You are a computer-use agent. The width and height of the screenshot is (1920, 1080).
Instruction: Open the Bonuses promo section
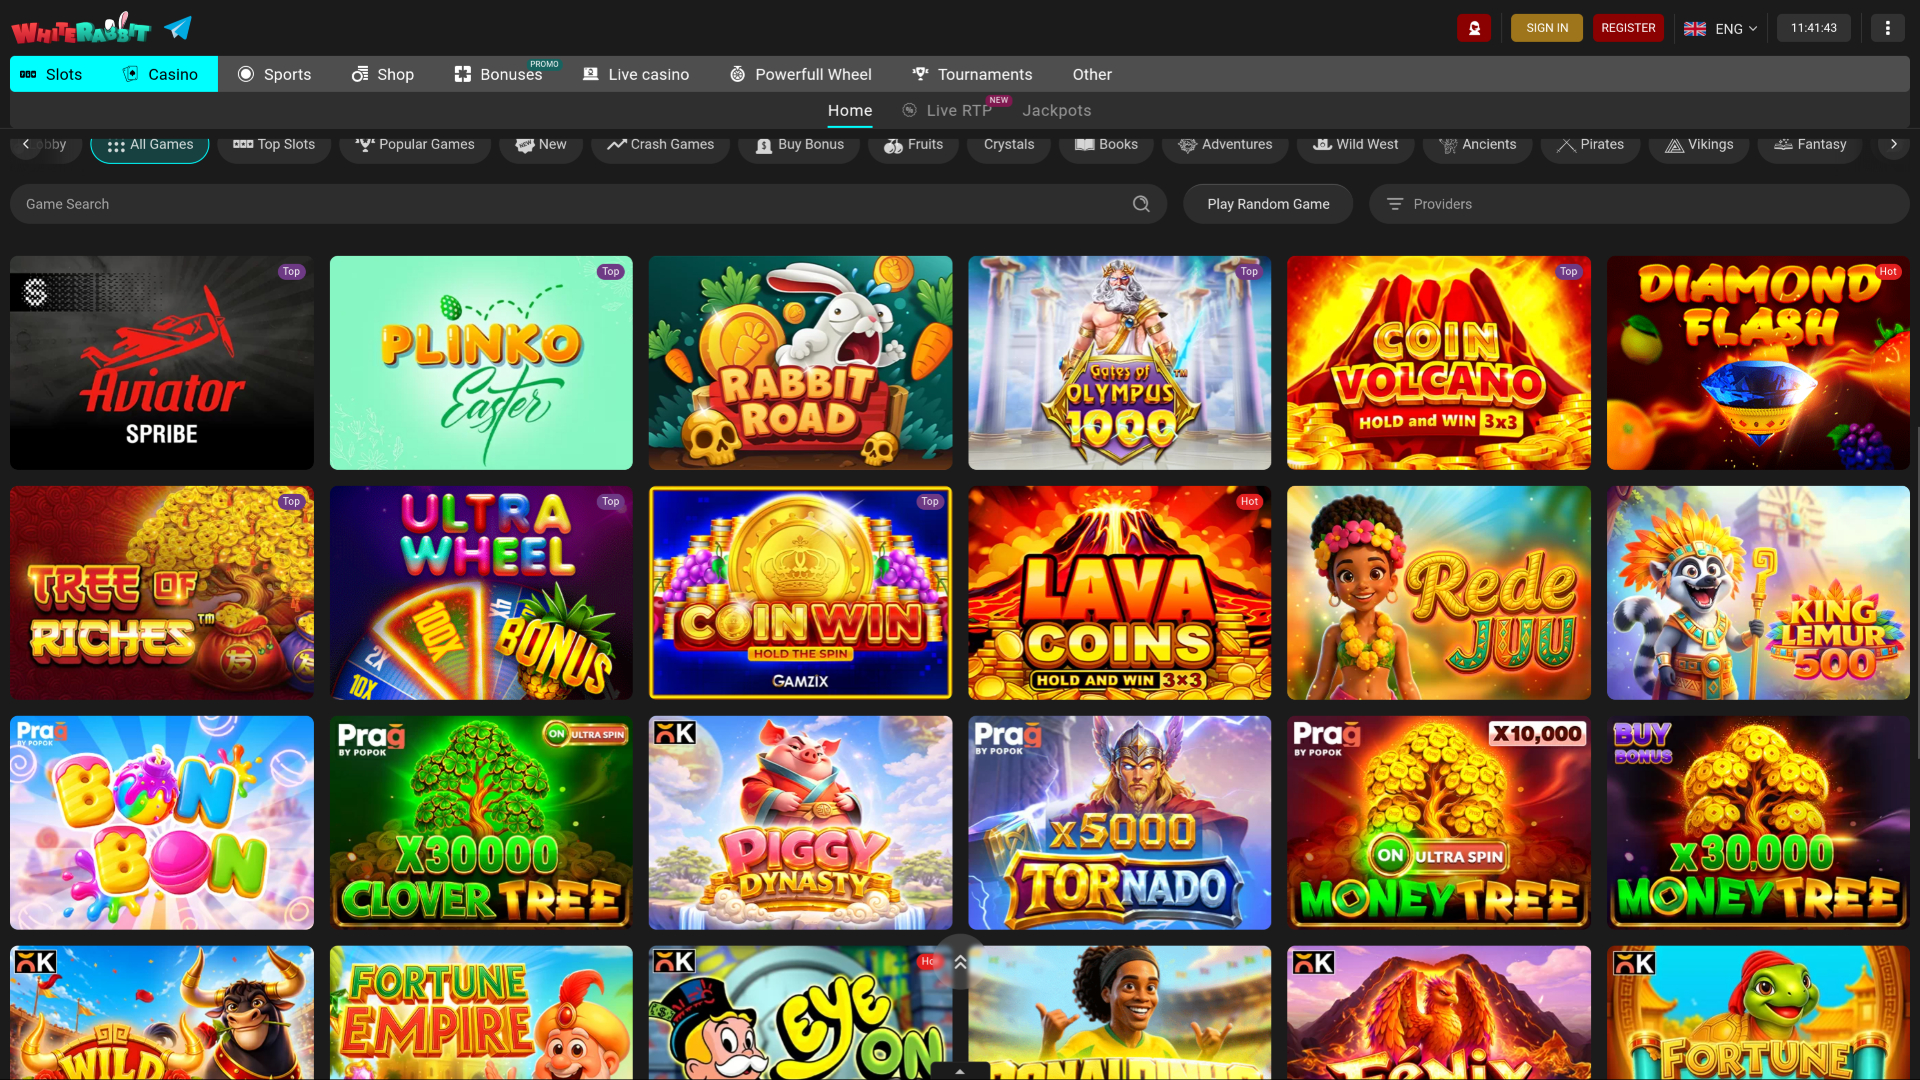pyautogui.click(x=498, y=74)
